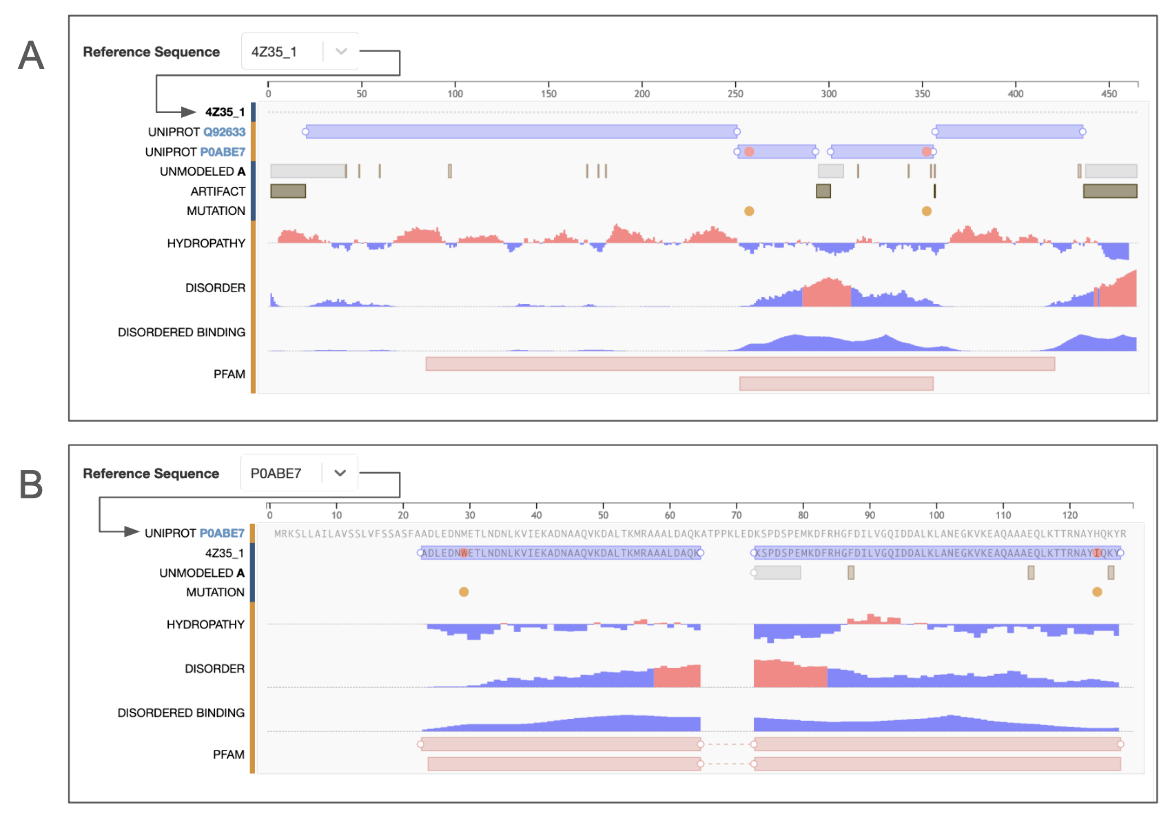Select leftmost artifact block in panel A
Screen dimensions: 1170x816
point(288,191)
